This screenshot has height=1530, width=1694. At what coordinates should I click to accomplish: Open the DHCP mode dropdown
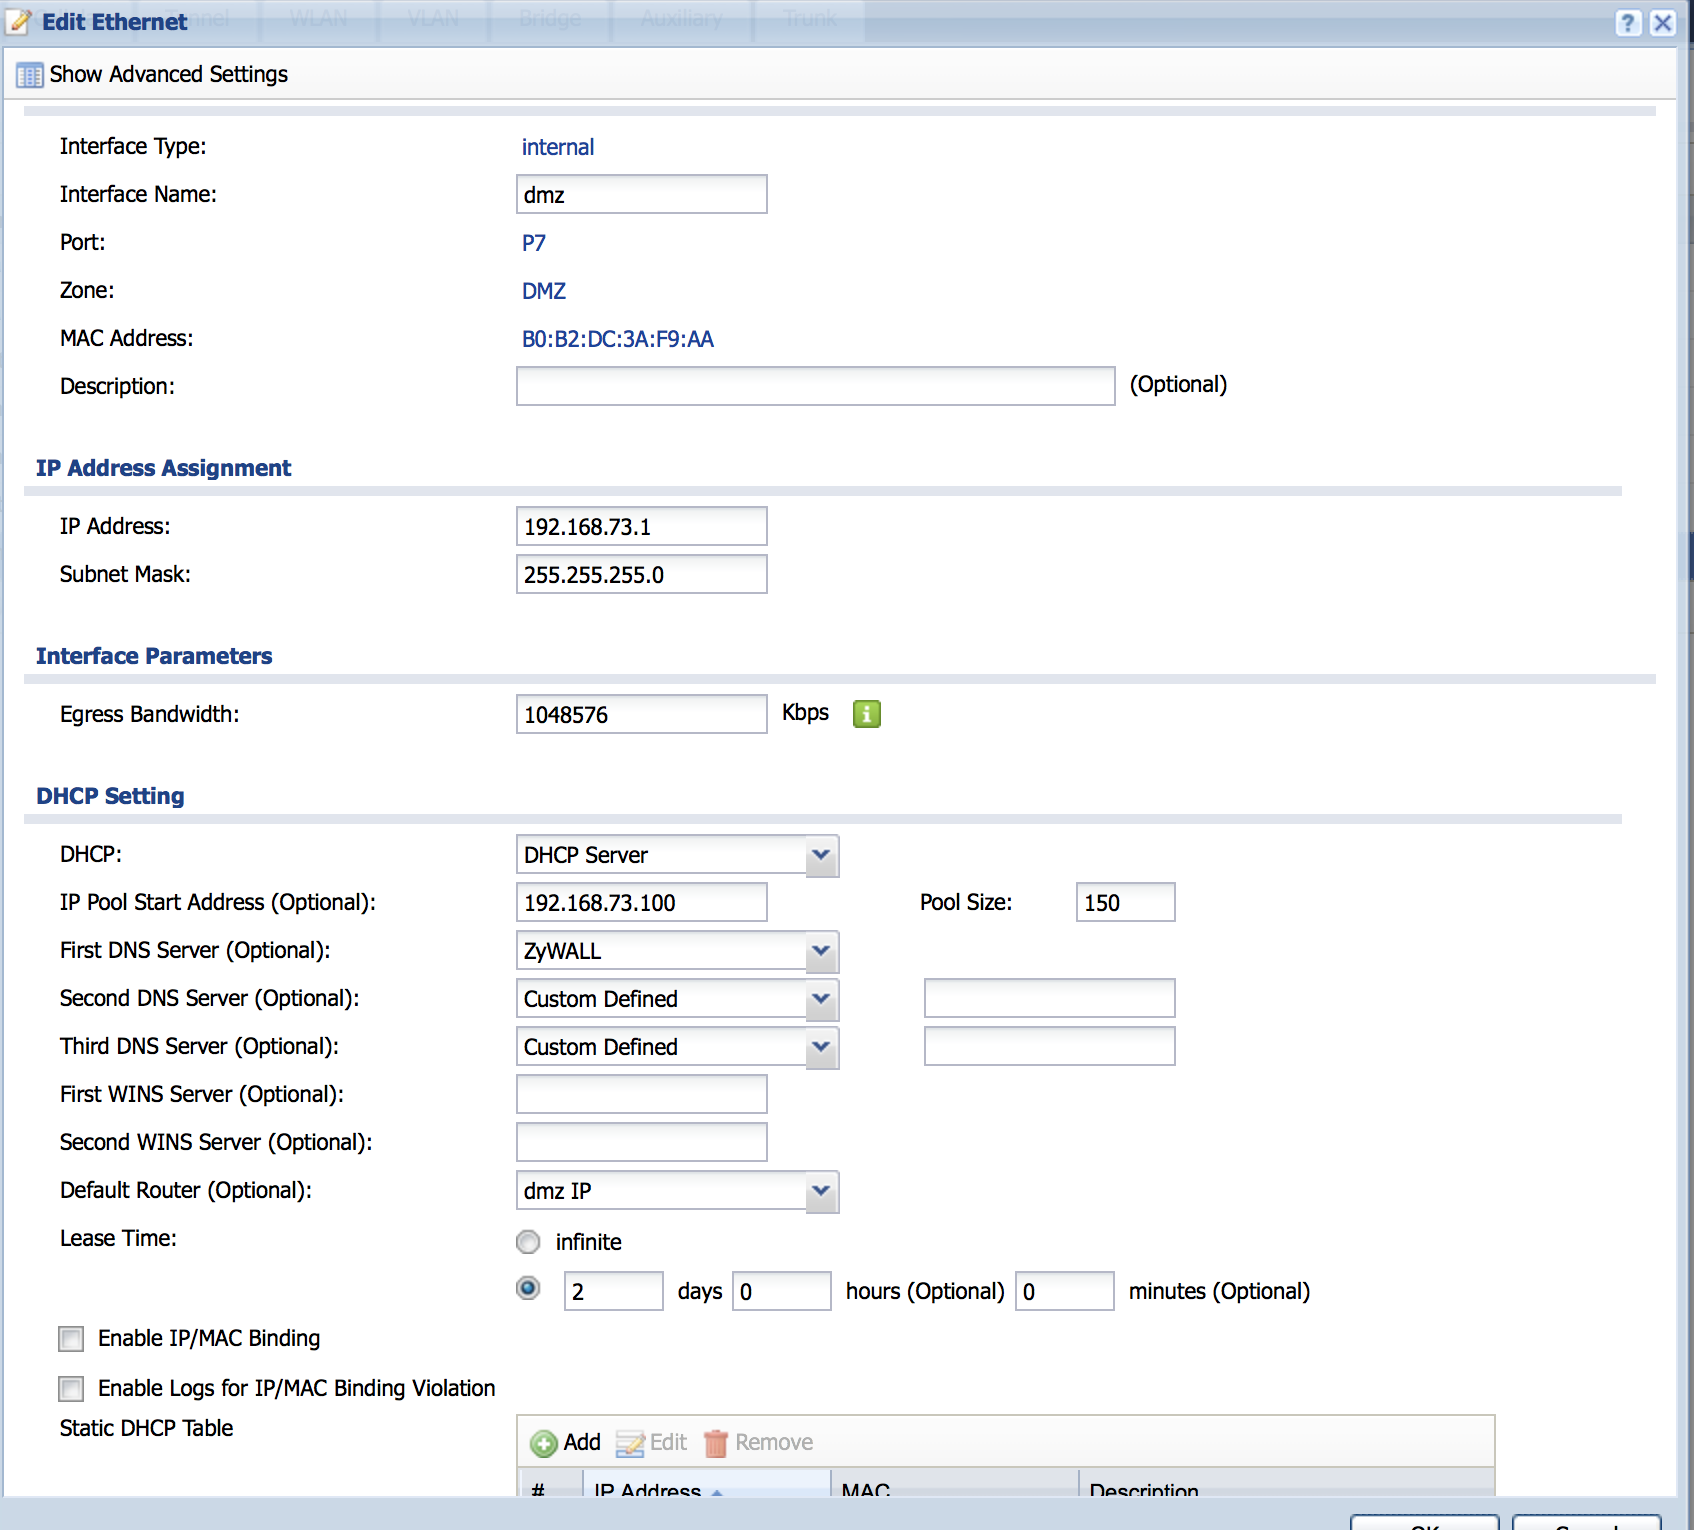point(820,855)
